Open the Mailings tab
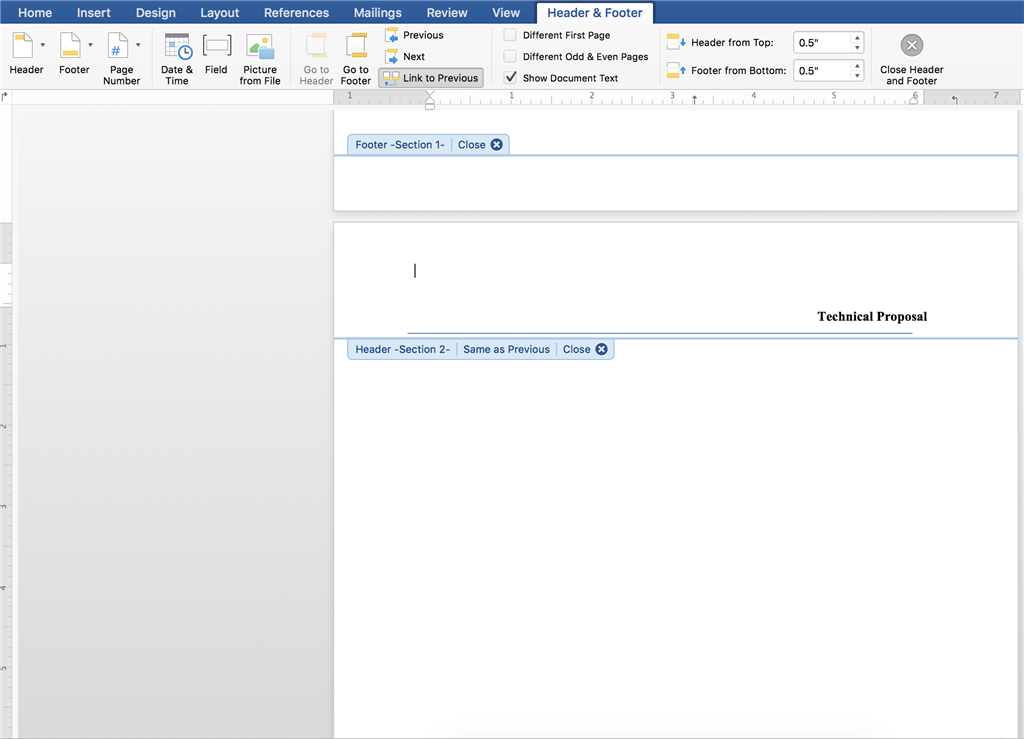Image resolution: width=1024 pixels, height=739 pixels. (x=377, y=13)
